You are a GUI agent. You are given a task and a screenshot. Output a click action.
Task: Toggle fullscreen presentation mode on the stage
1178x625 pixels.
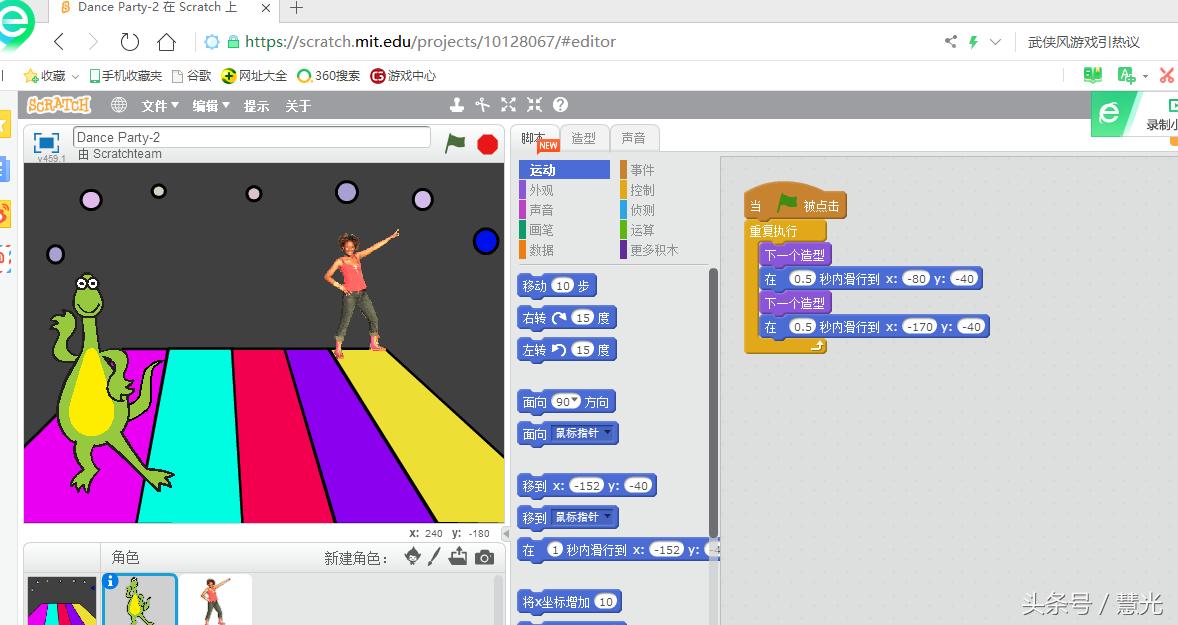click(x=44, y=141)
